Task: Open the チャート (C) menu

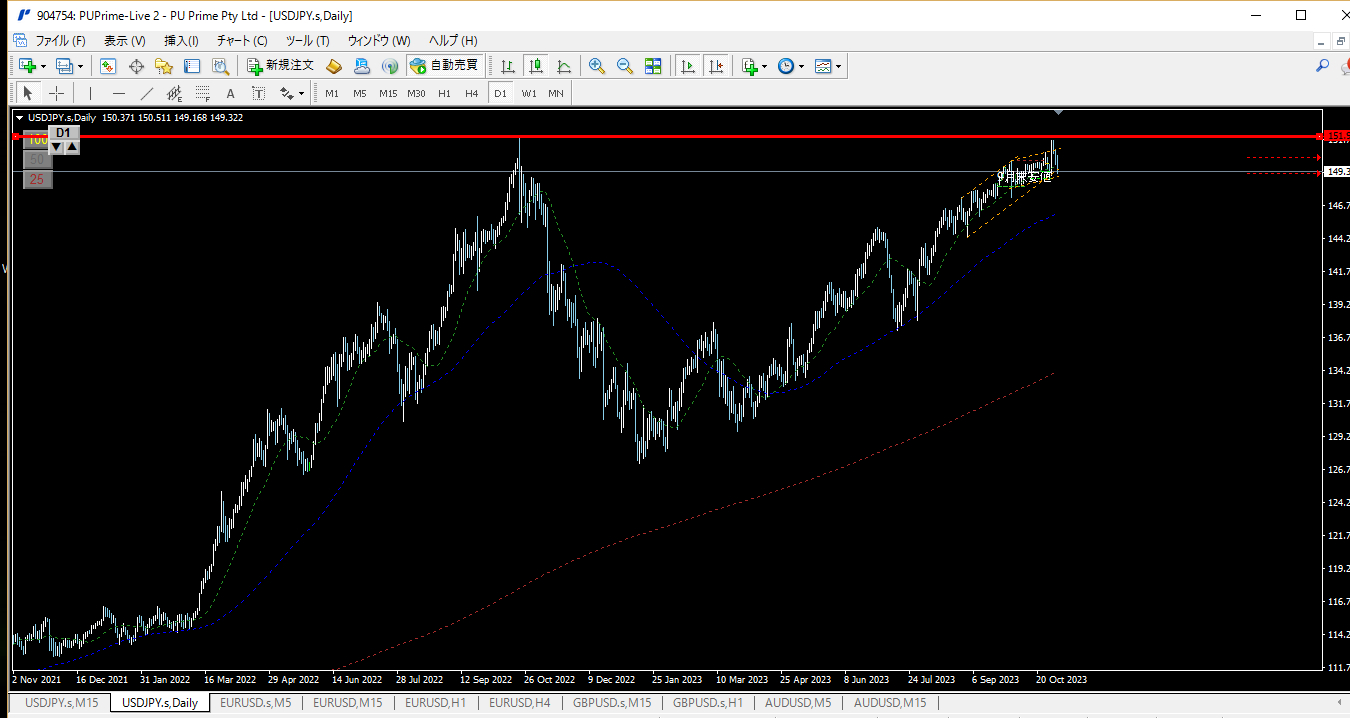Action: tap(242, 41)
